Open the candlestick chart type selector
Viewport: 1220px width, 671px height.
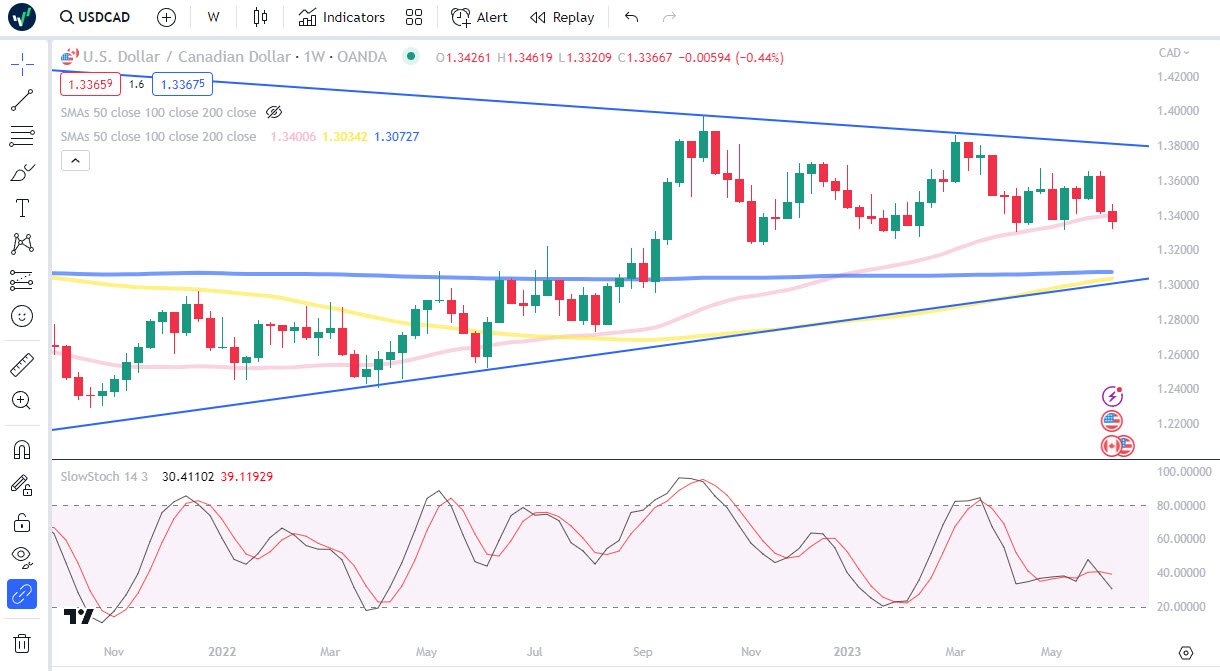pos(261,17)
